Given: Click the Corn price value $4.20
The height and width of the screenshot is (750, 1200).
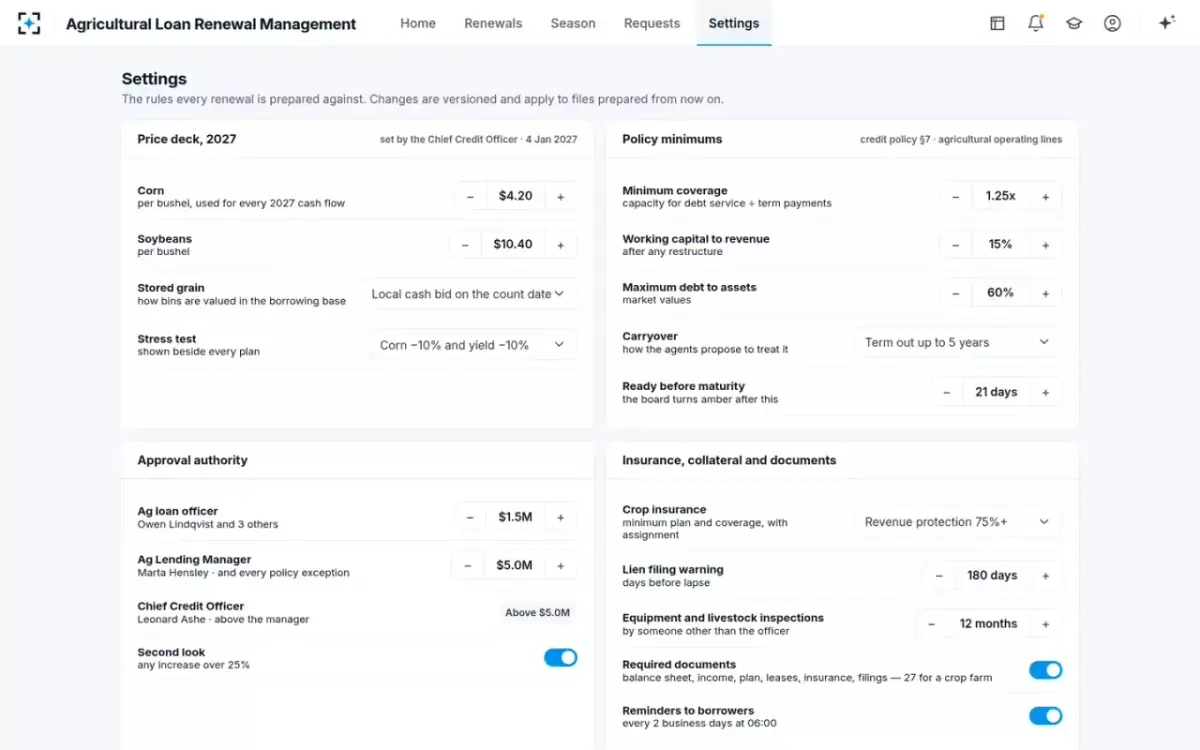Looking at the screenshot, I should 516,197.
